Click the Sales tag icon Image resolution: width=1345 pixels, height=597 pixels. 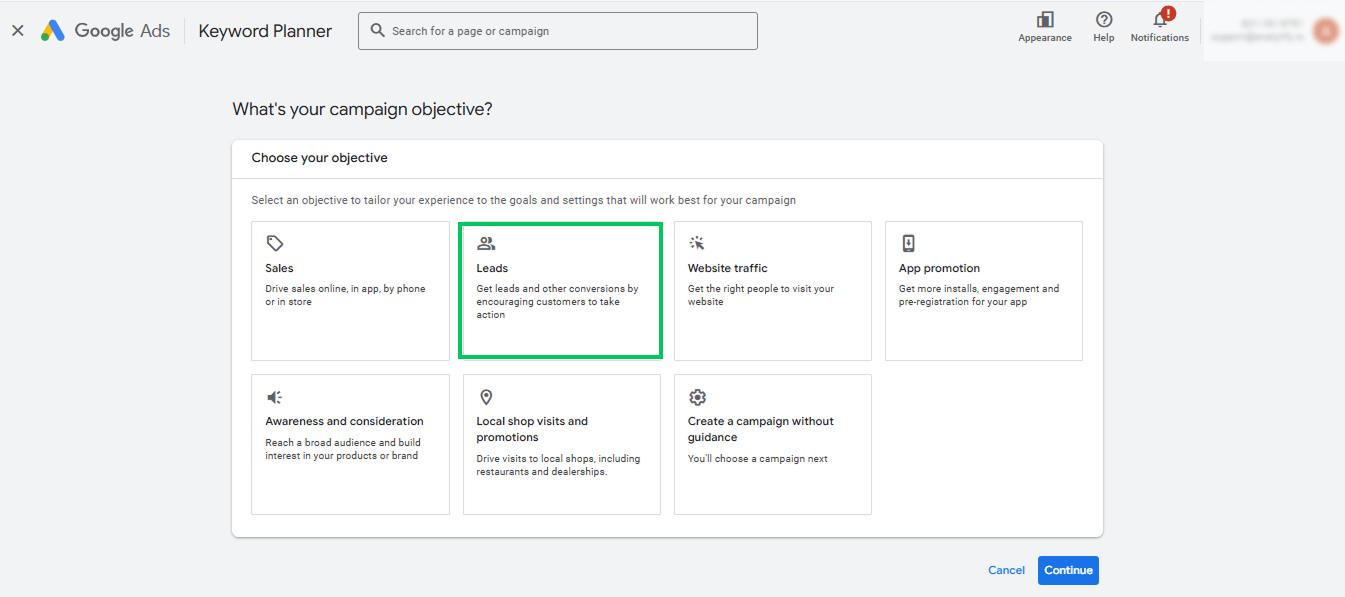pyautogui.click(x=275, y=243)
